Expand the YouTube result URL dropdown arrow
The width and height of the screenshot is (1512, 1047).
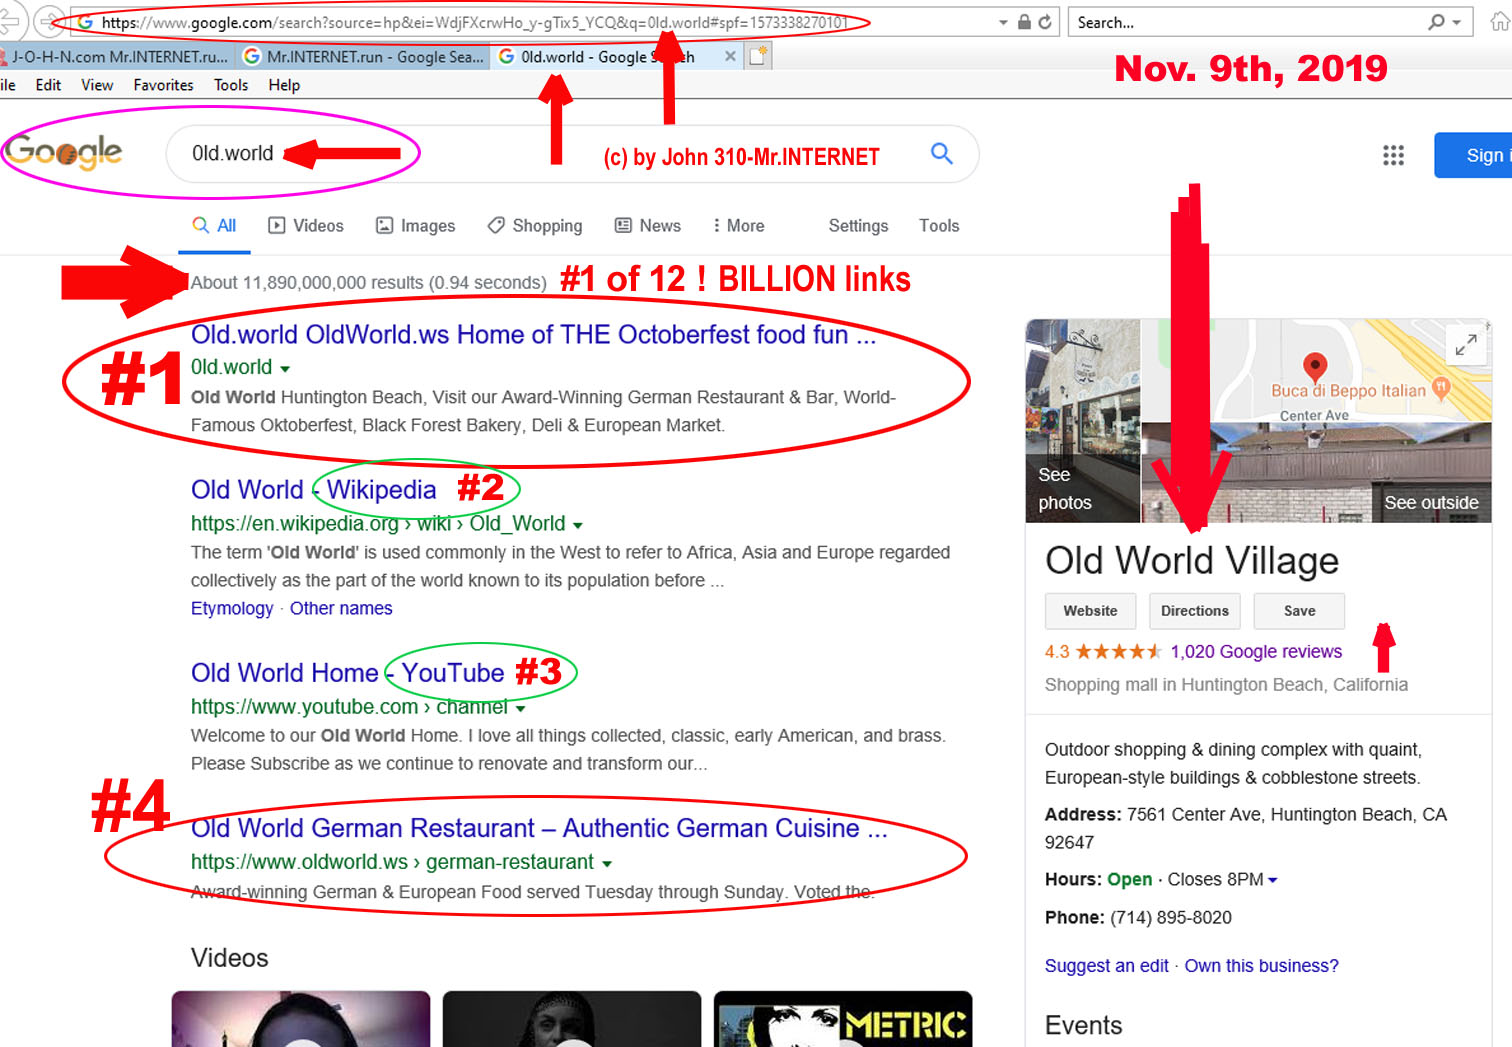click(520, 709)
